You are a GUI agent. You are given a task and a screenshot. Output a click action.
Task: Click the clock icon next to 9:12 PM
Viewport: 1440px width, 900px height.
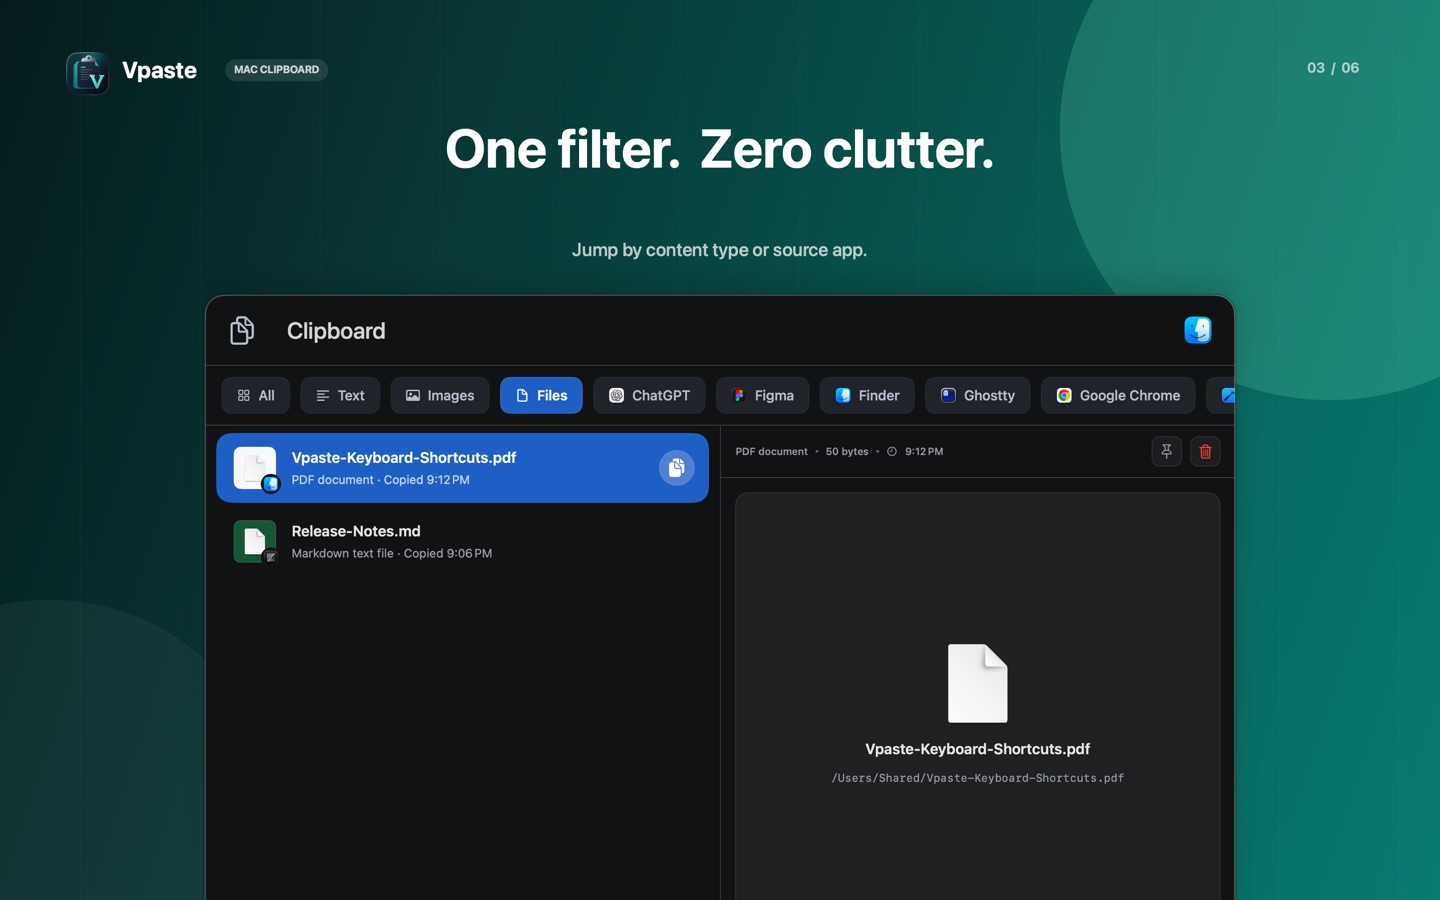pyautogui.click(x=892, y=452)
